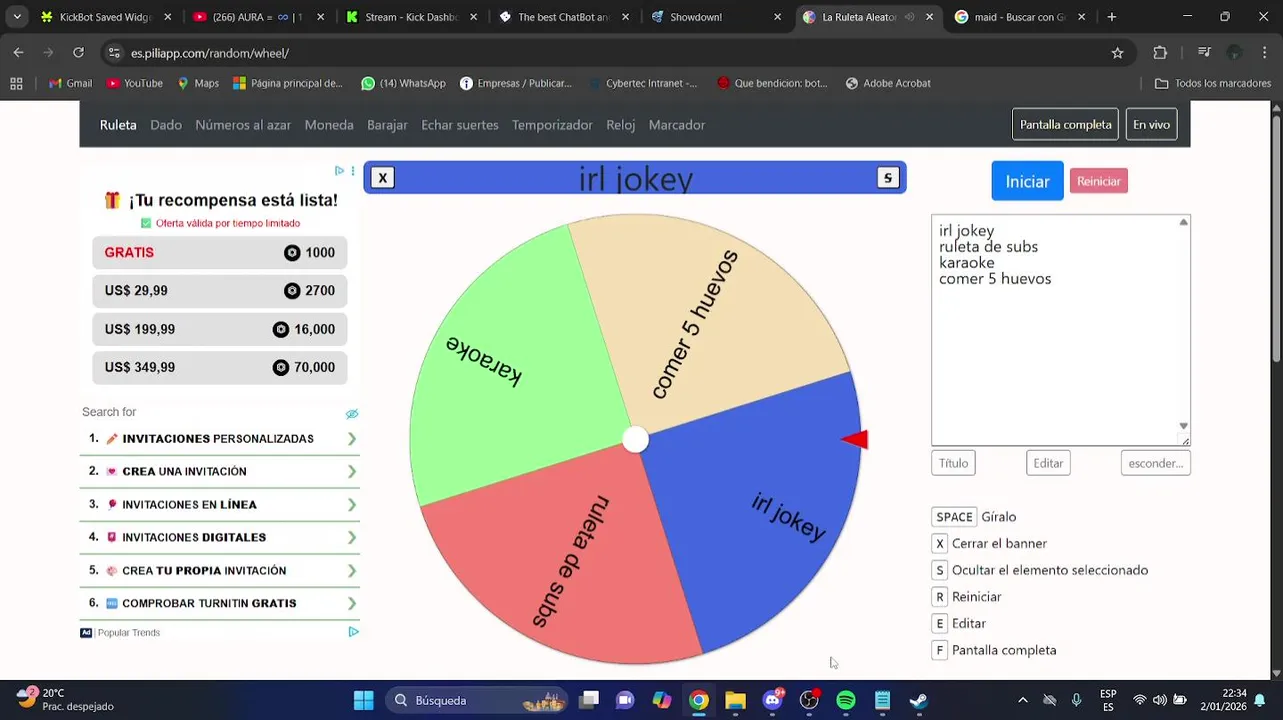The width and height of the screenshot is (1283, 720).
Task: Open File Explorer from the taskbar
Action: coord(736,700)
